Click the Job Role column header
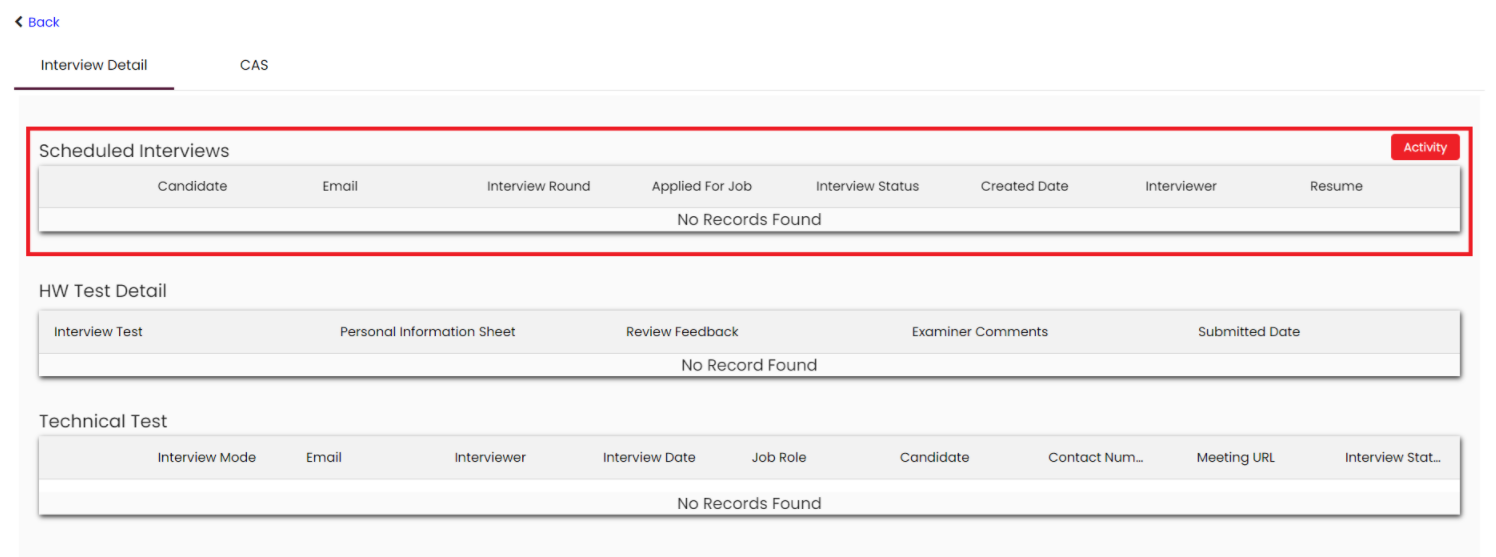 coord(778,458)
